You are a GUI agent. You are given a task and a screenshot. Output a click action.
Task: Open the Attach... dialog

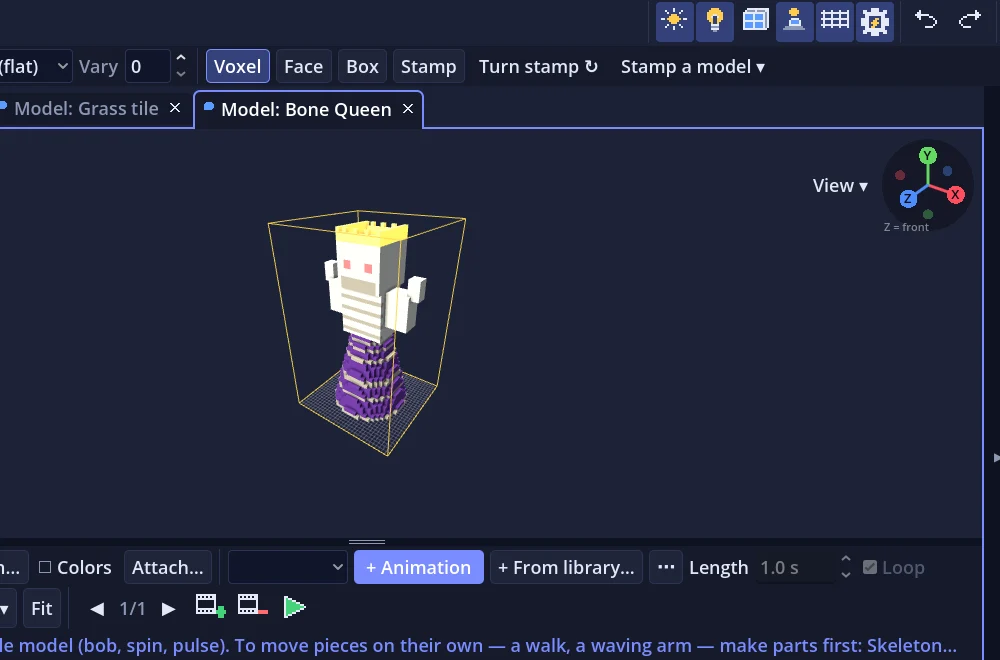click(168, 567)
